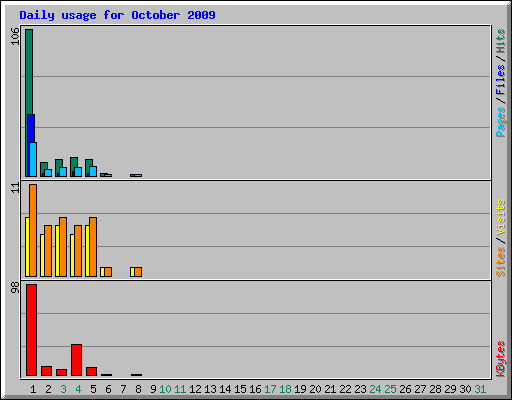Click the '11' visits axis maximum label
This screenshot has height=400, width=512.
[x=15, y=188]
